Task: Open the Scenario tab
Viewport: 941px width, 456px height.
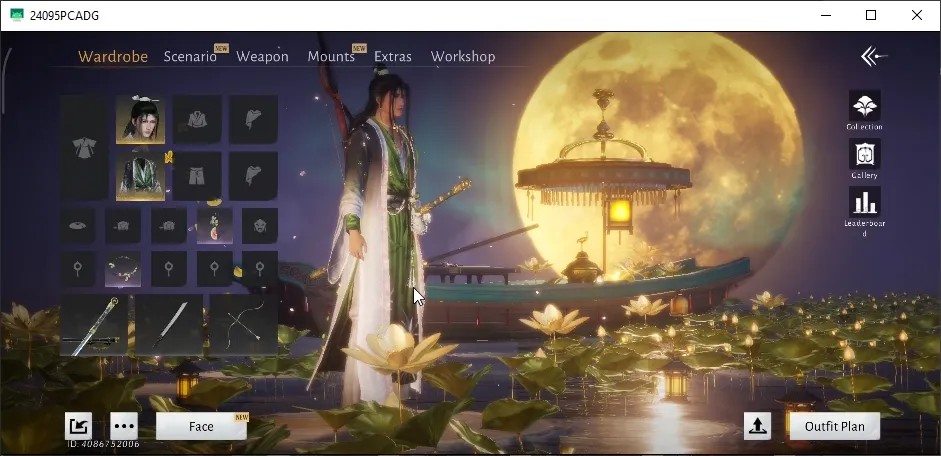Action: (x=190, y=56)
